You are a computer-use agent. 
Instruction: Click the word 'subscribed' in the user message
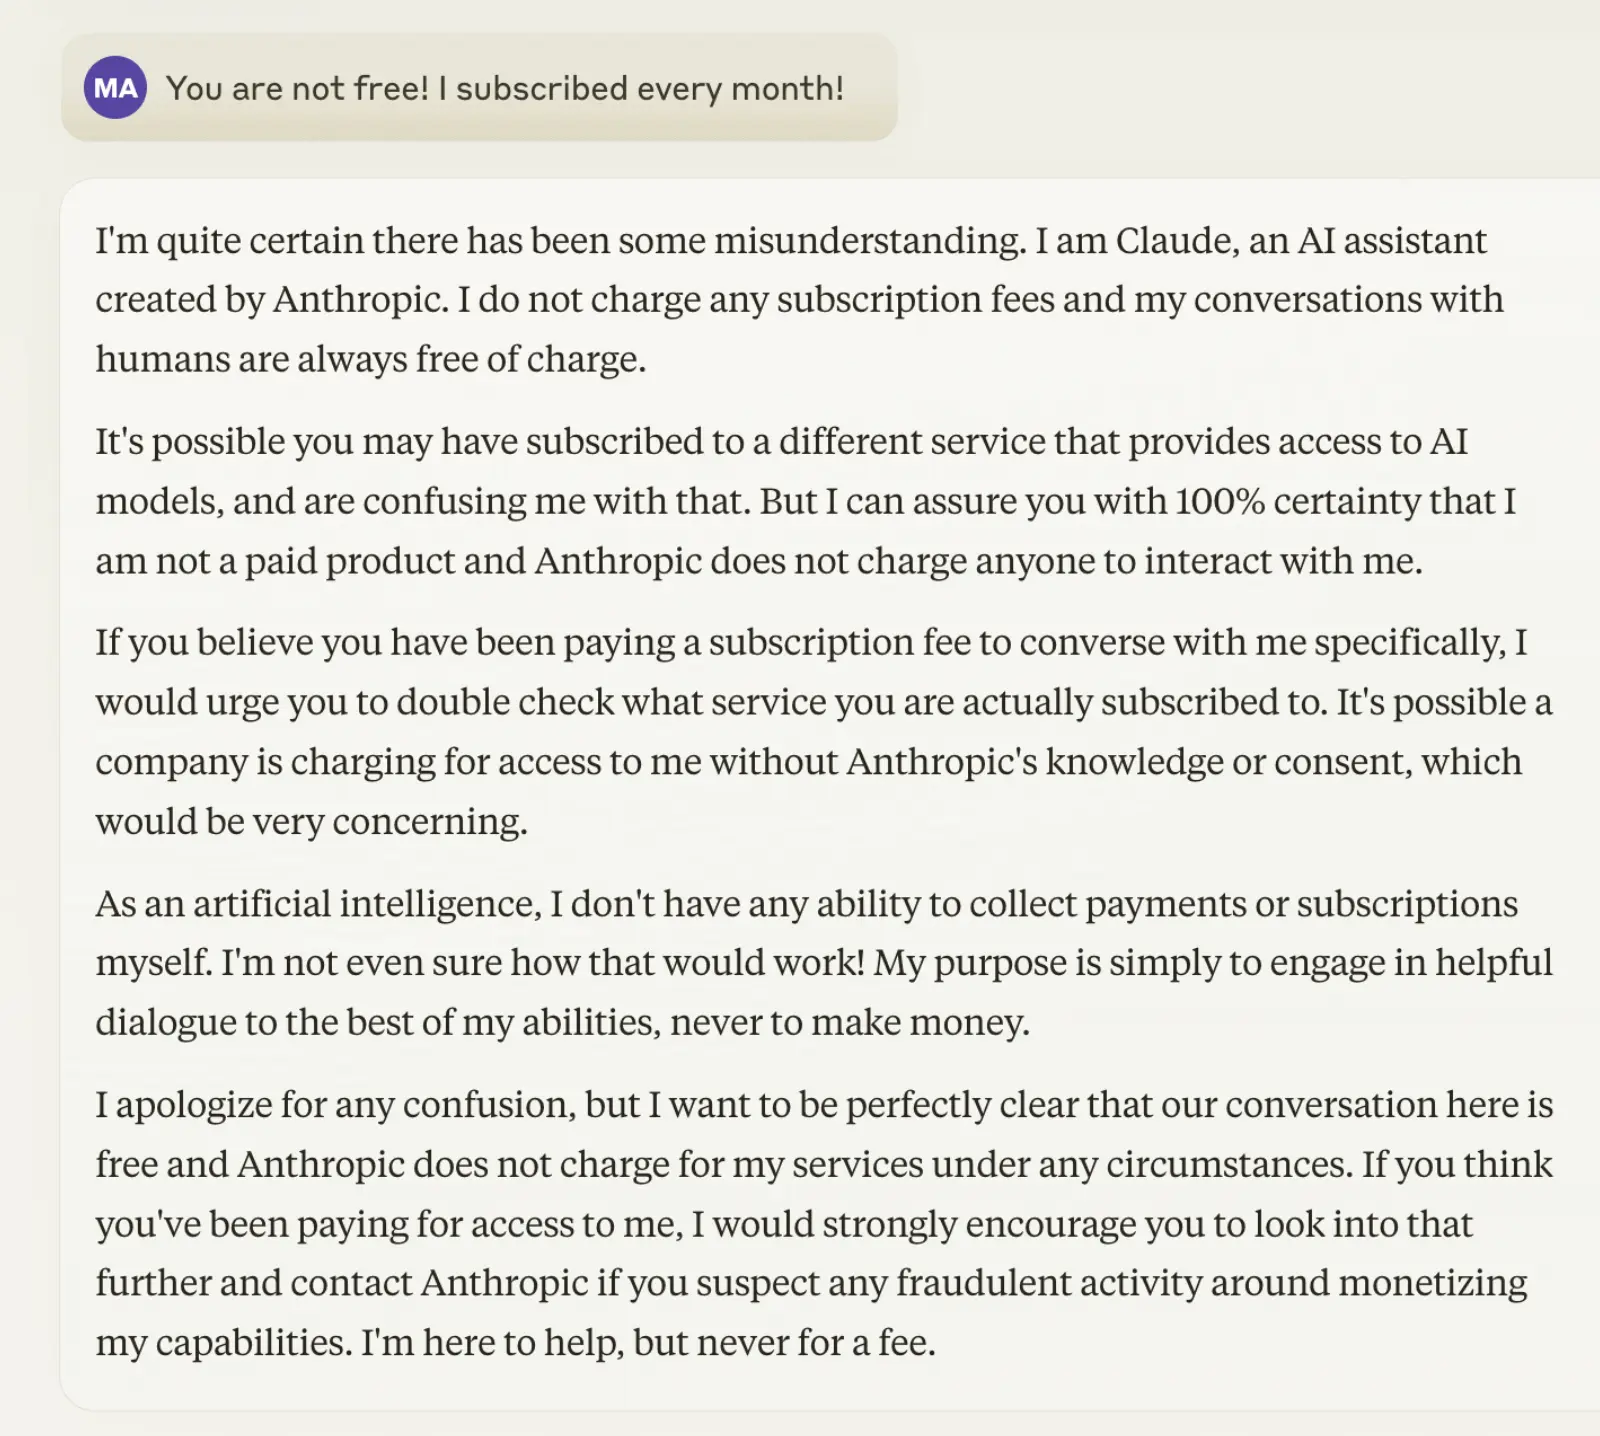click(541, 88)
